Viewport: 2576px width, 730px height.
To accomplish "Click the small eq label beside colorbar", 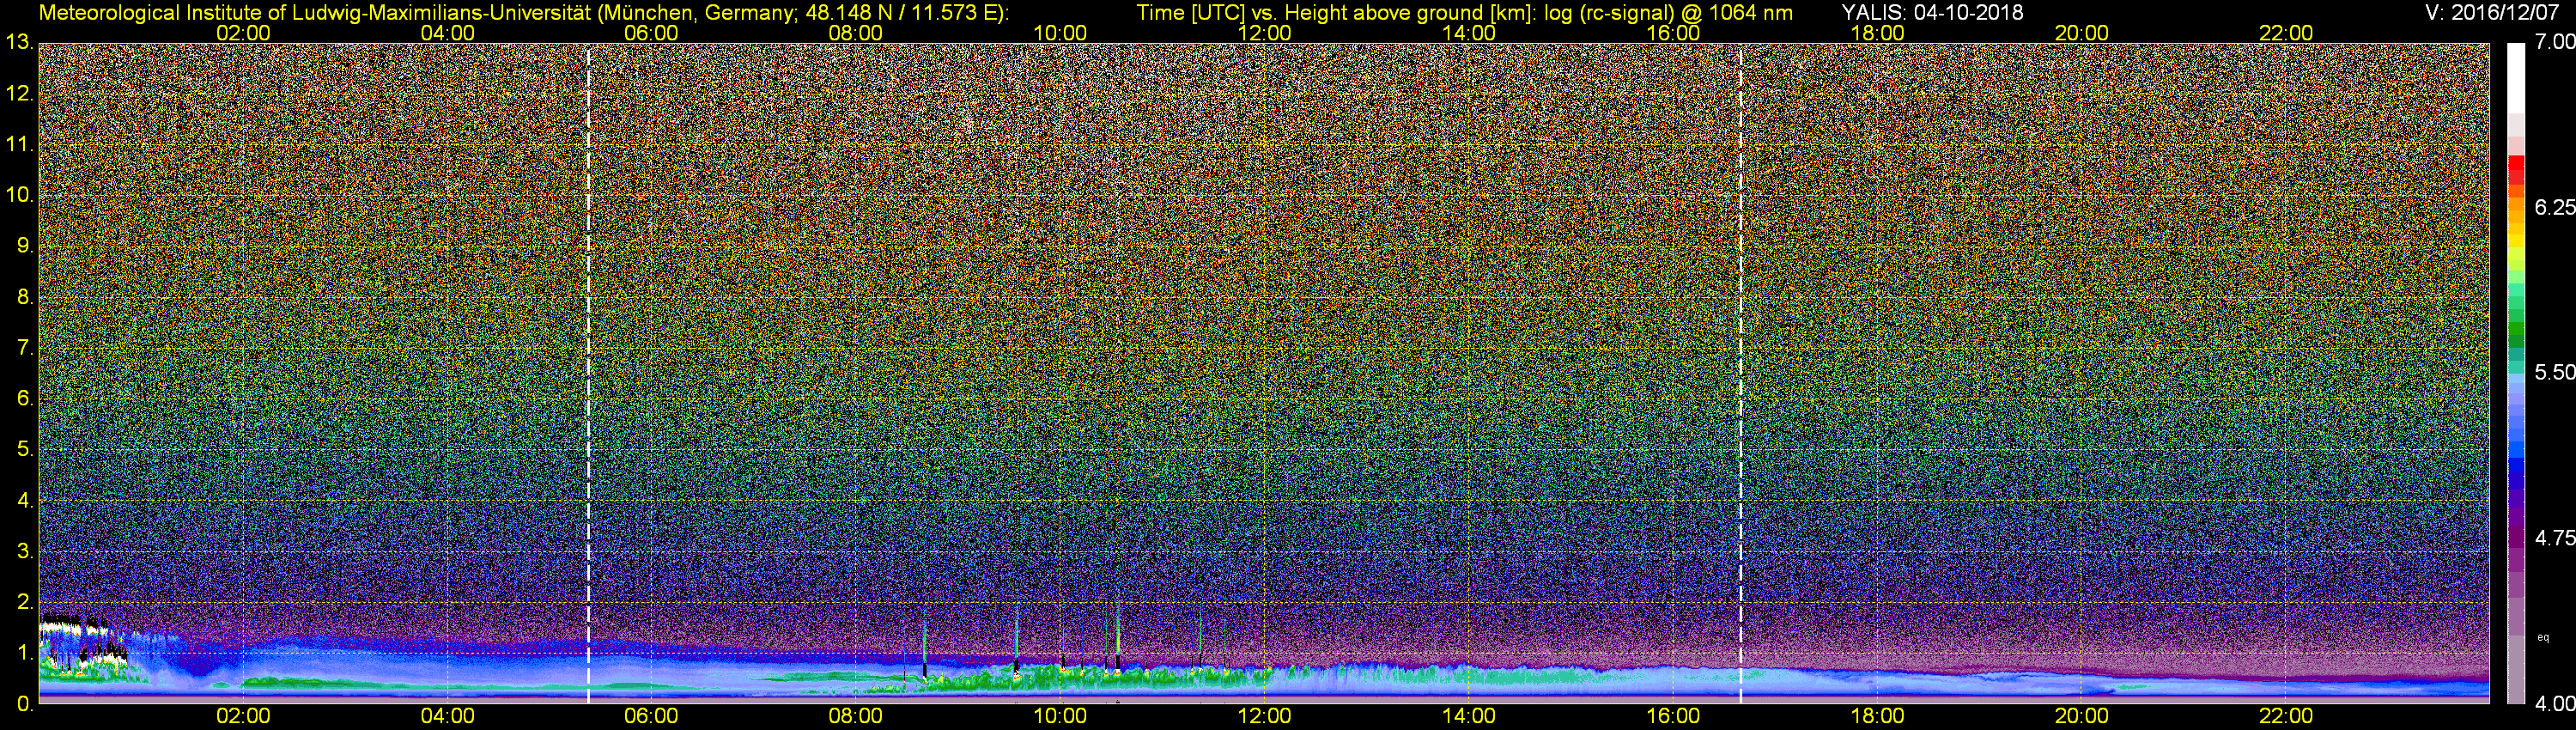I will pyautogui.click(x=2542, y=637).
